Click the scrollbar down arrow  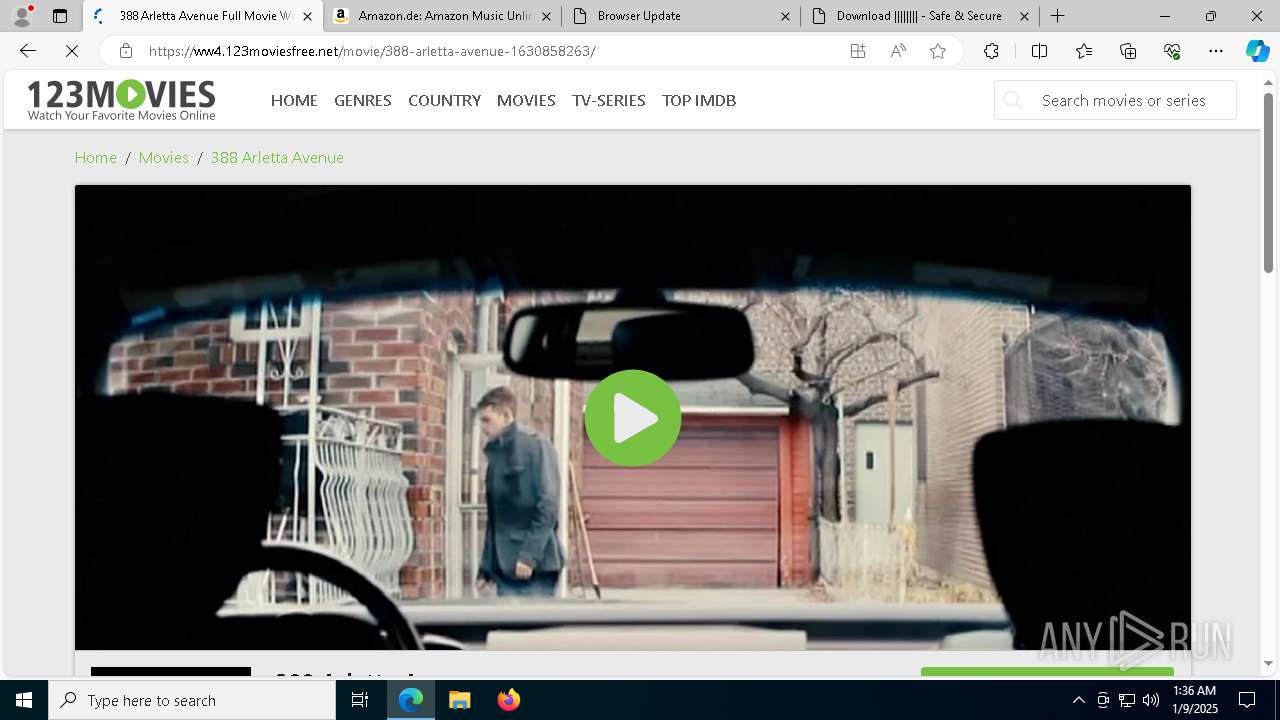1268,663
